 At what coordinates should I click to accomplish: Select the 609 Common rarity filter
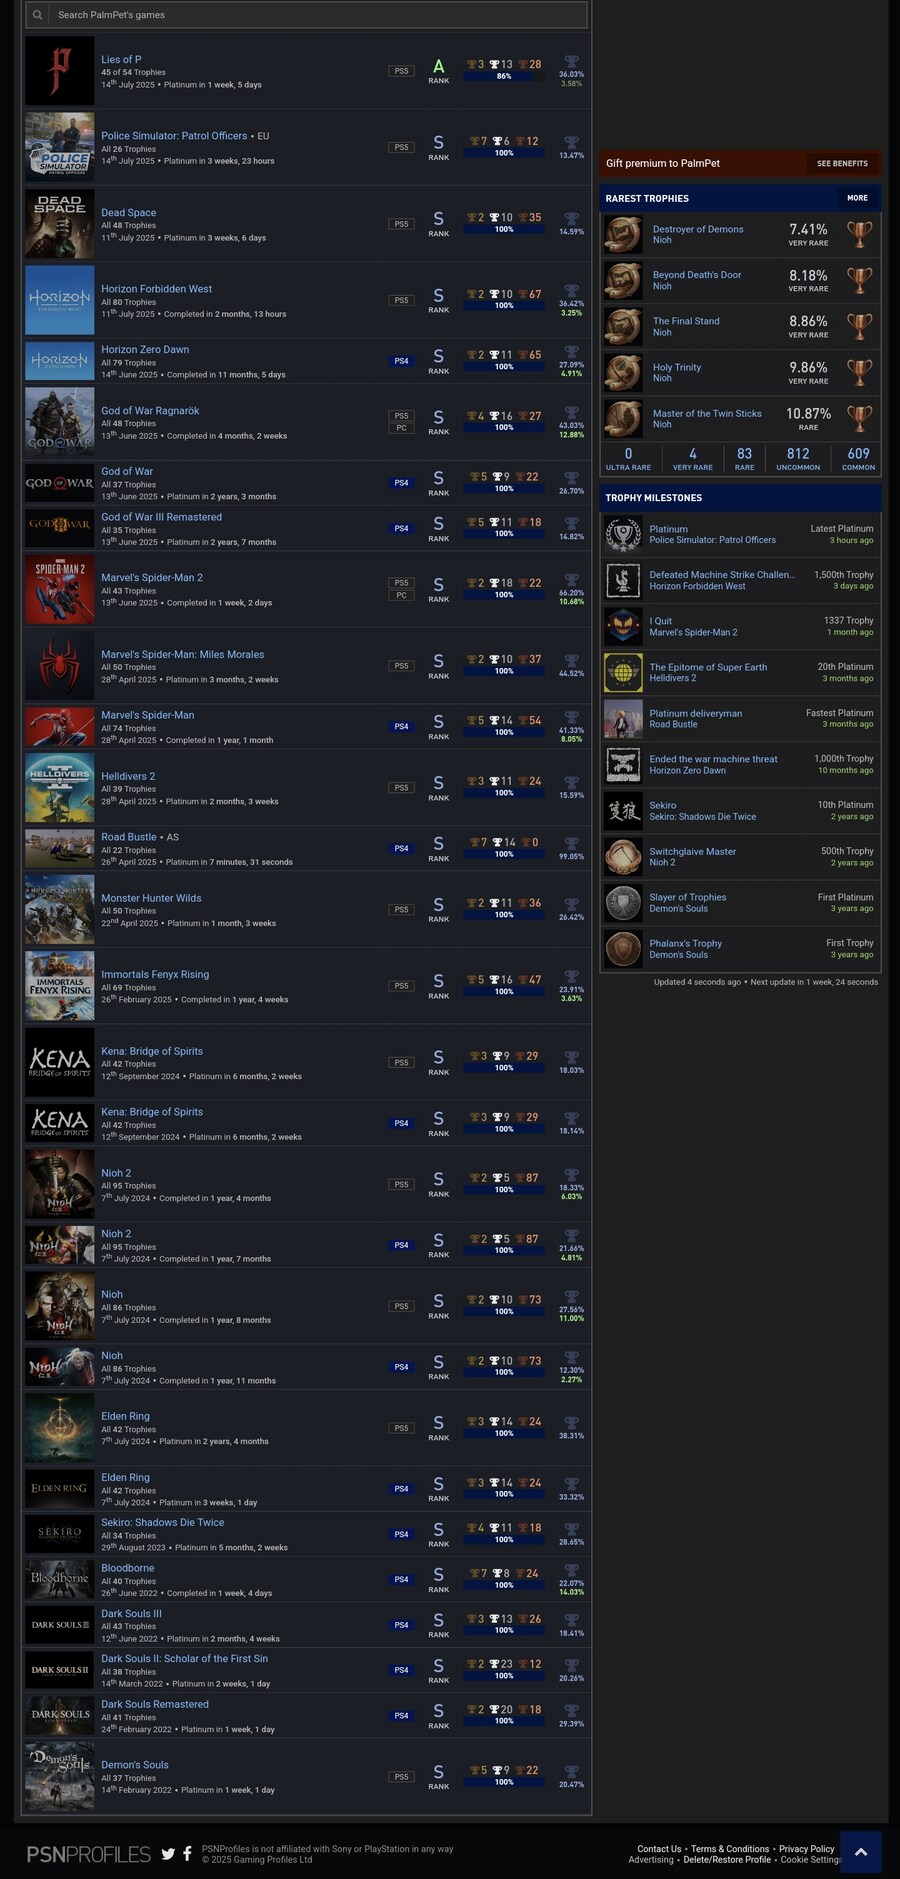(x=858, y=459)
